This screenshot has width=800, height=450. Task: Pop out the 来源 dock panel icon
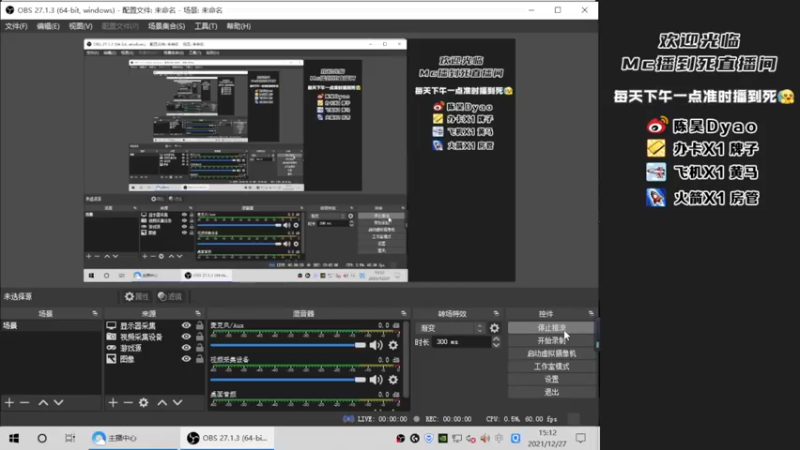[x=198, y=313]
